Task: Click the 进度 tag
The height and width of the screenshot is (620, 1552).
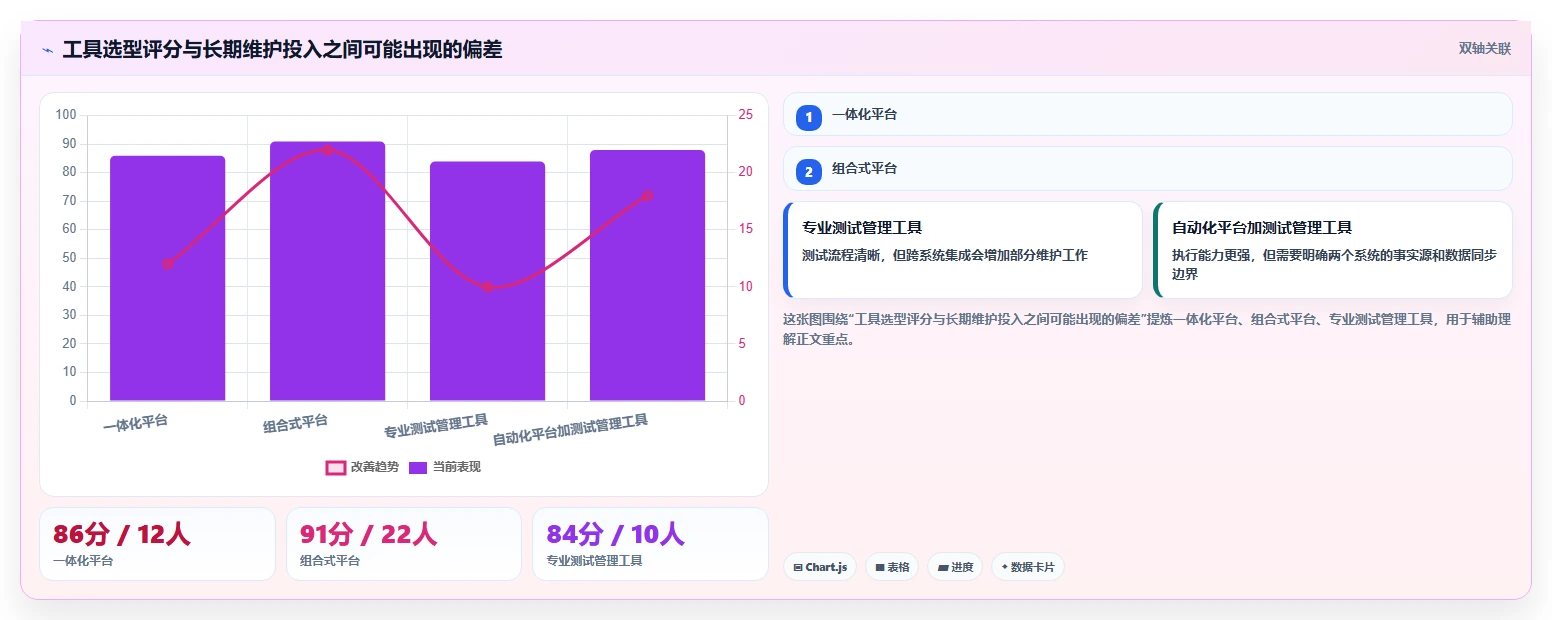Action: point(955,567)
